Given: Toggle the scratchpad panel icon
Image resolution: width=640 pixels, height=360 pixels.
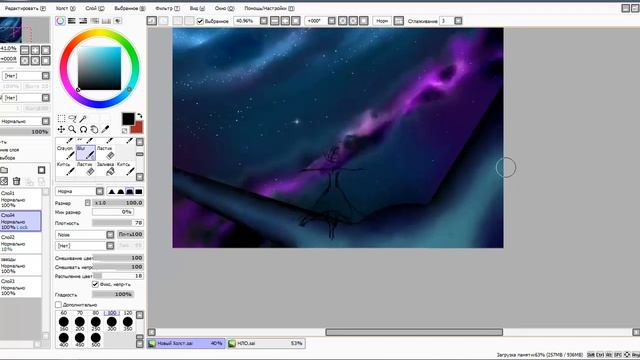Looking at the screenshot, I should tap(118, 21).
